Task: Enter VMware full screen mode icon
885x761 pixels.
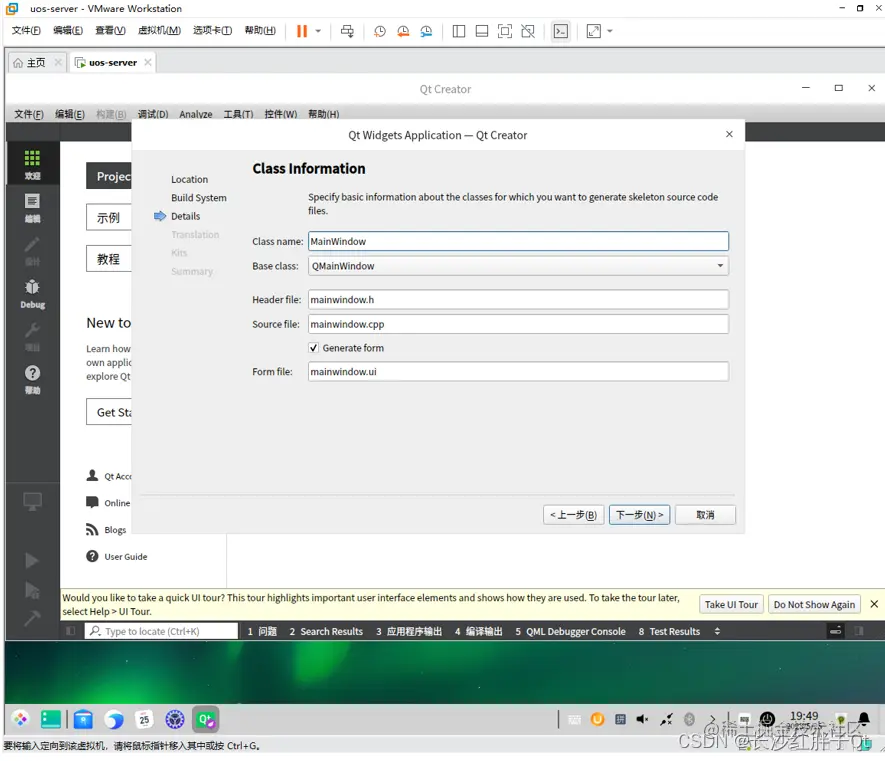Action: (505, 31)
